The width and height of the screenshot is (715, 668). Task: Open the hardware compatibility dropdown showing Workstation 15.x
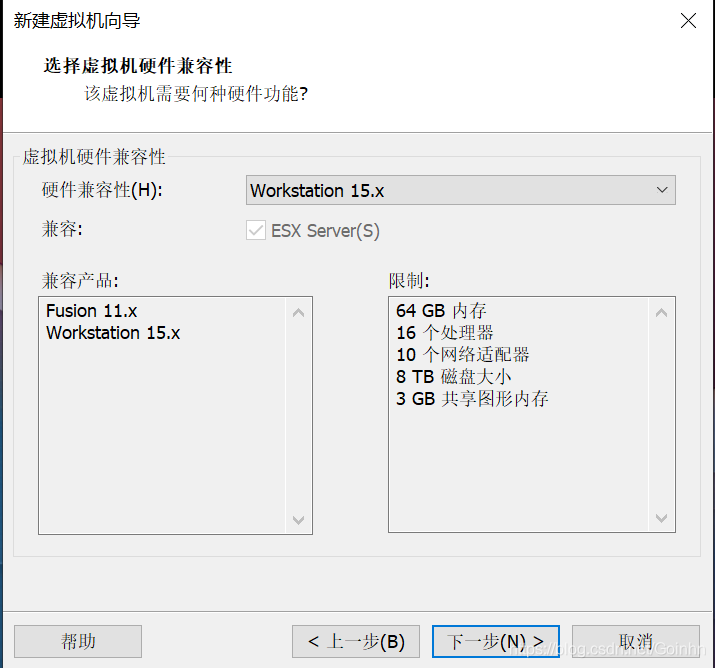(x=461, y=190)
